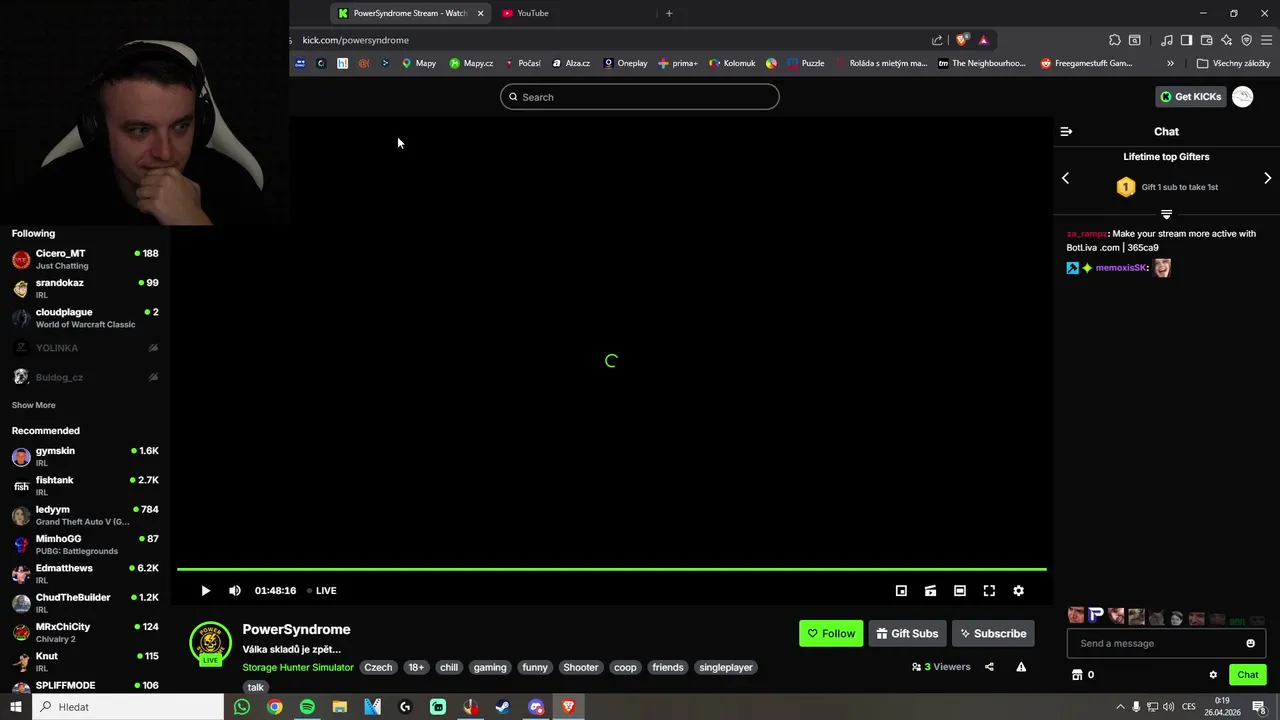Toggle theater mode on player

[960, 591]
